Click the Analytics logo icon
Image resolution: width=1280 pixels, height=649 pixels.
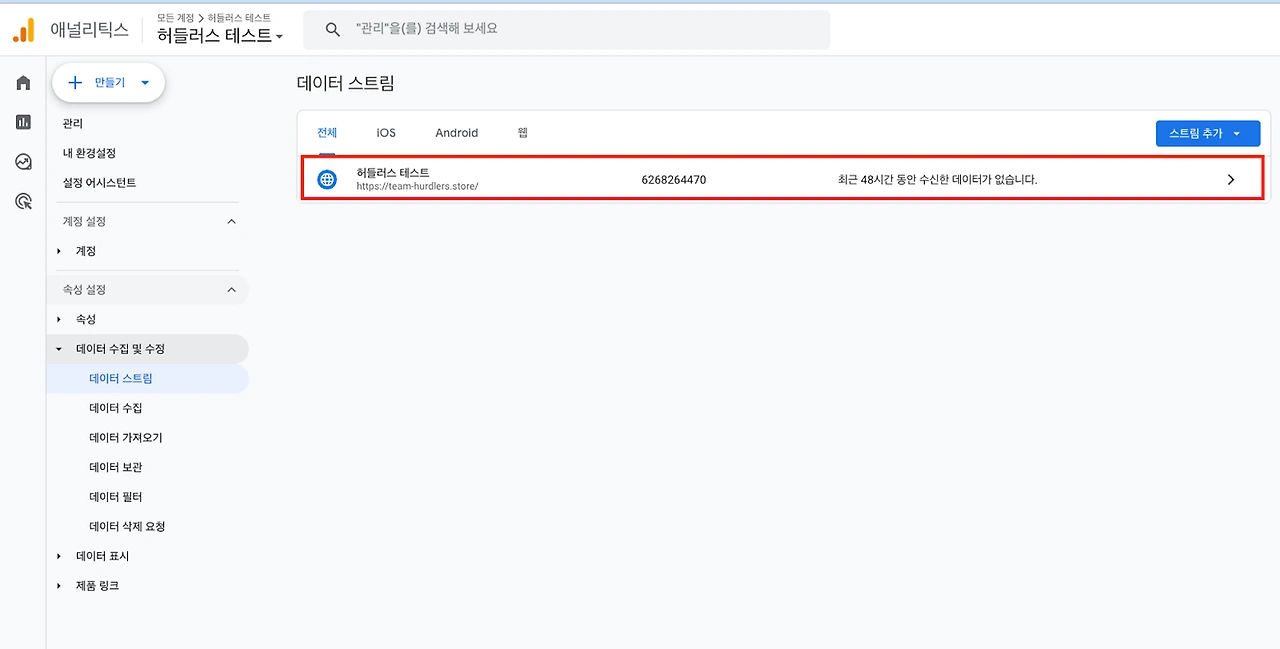pos(23,30)
